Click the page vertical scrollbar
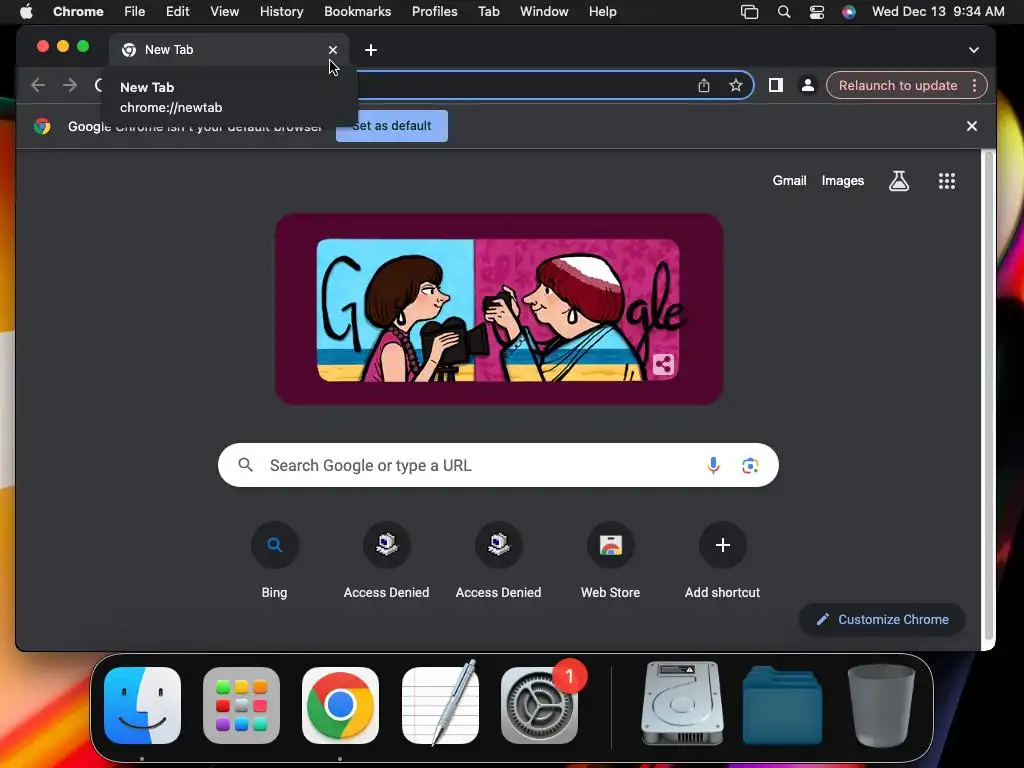The height and width of the screenshot is (768, 1024). tap(989, 395)
